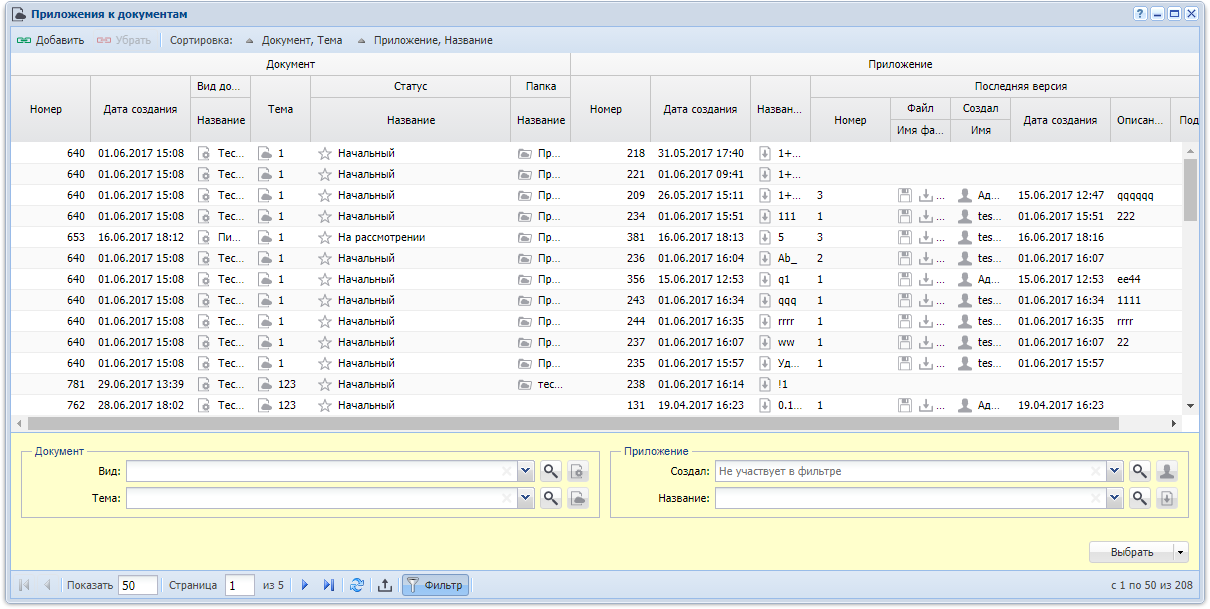Search with the magnifier next to Вид
This screenshot has width=1210, height=609.
coord(550,471)
